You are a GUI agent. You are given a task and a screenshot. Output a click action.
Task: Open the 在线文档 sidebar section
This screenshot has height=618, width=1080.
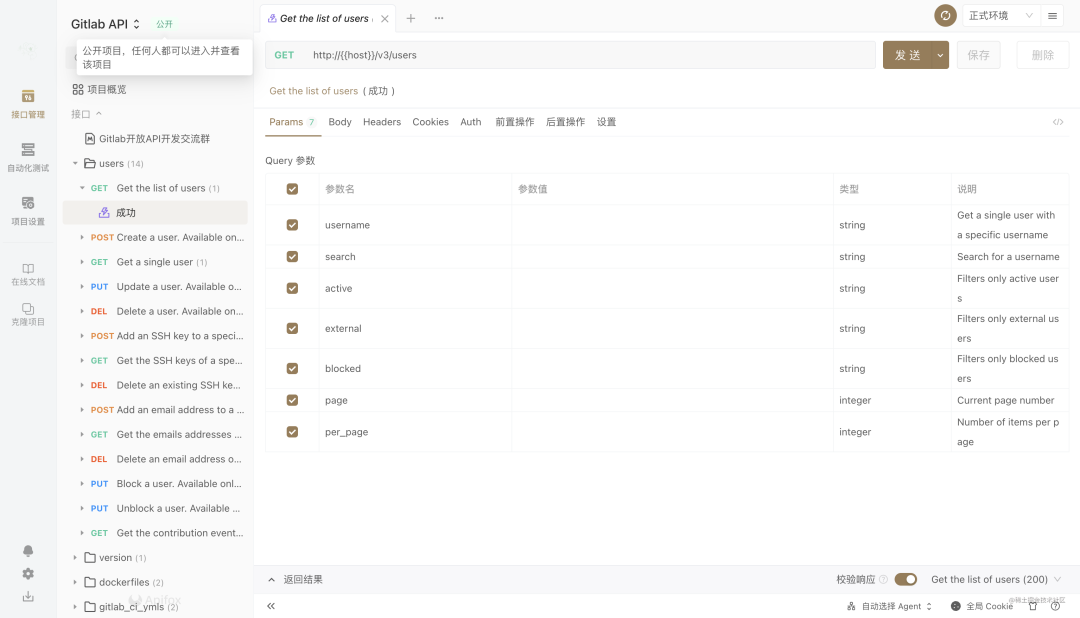click(28, 274)
